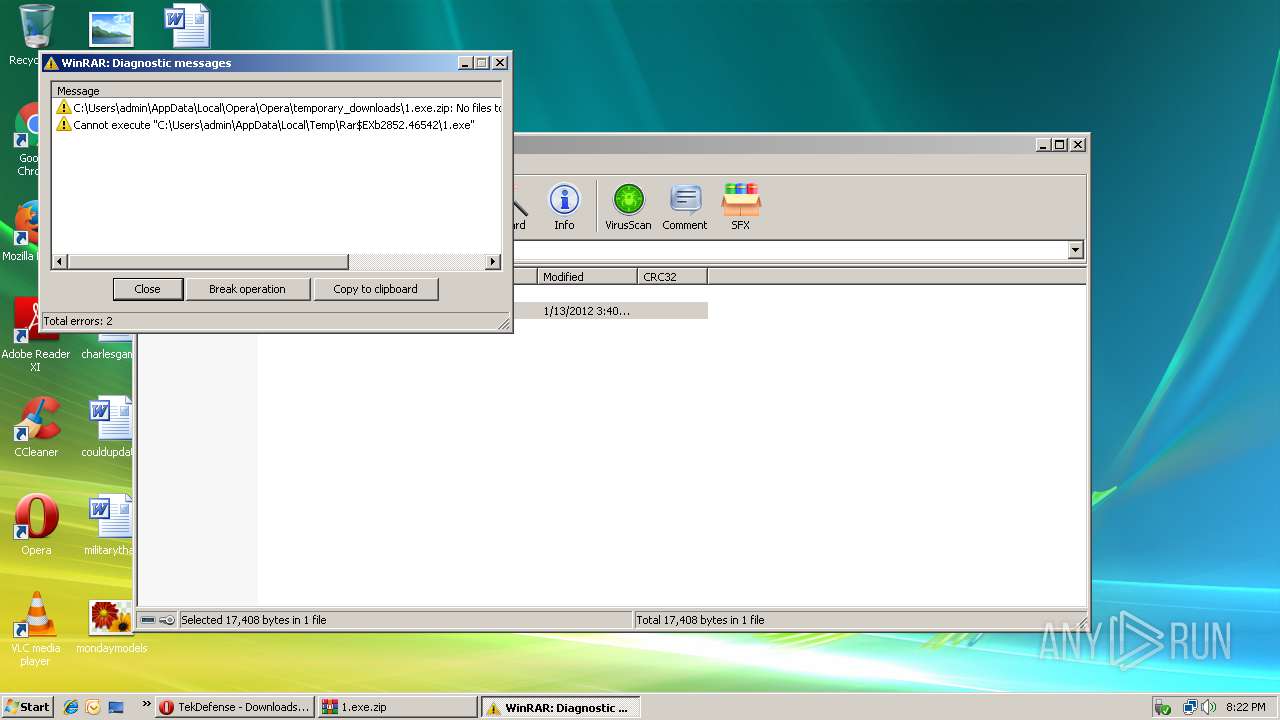Image resolution: width=1280 pixels, height=720 pixels.
Task: Click the Message column header
Action: pos(277,91)
